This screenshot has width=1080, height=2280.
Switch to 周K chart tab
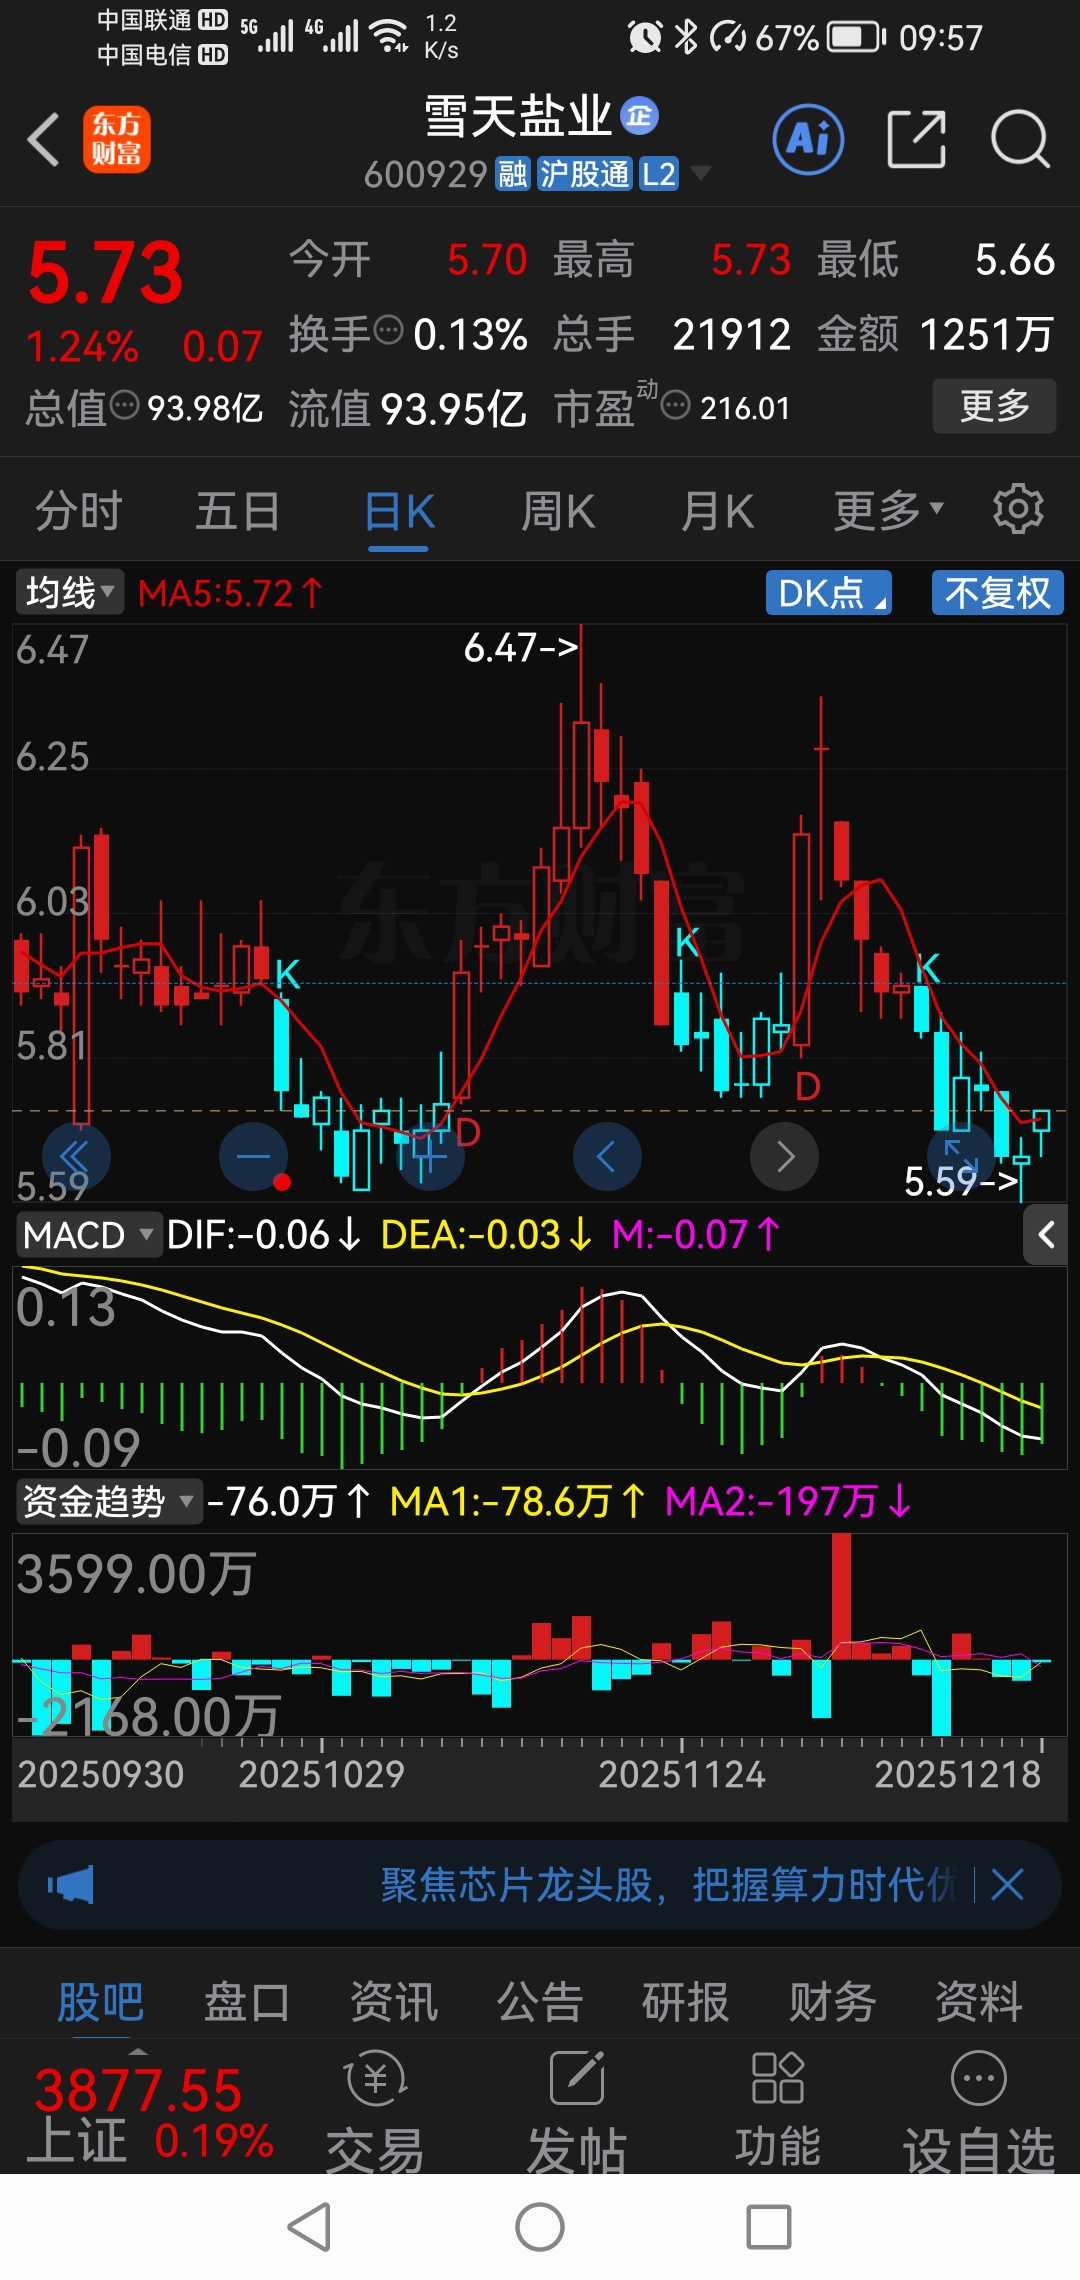(x=557, y=510)
